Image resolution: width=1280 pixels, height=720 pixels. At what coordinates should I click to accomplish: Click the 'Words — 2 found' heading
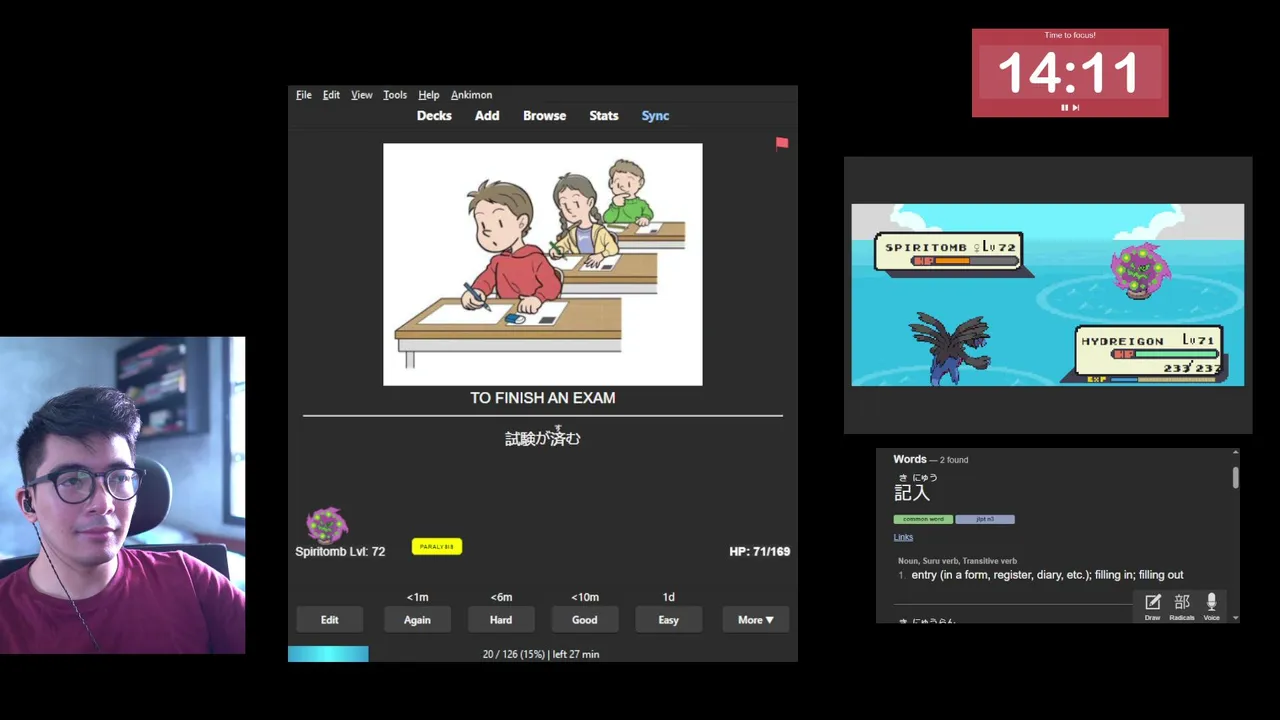click(930, 460)
